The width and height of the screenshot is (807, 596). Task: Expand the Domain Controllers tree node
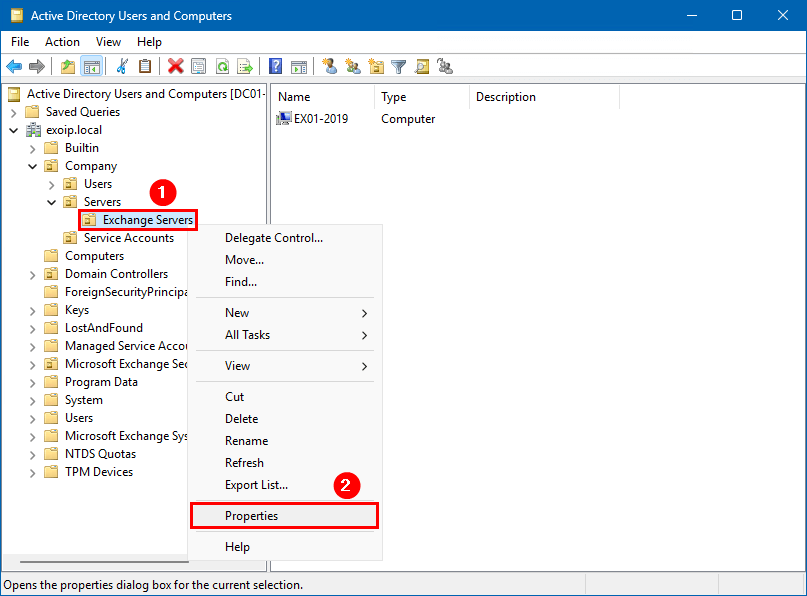point(32,274)
